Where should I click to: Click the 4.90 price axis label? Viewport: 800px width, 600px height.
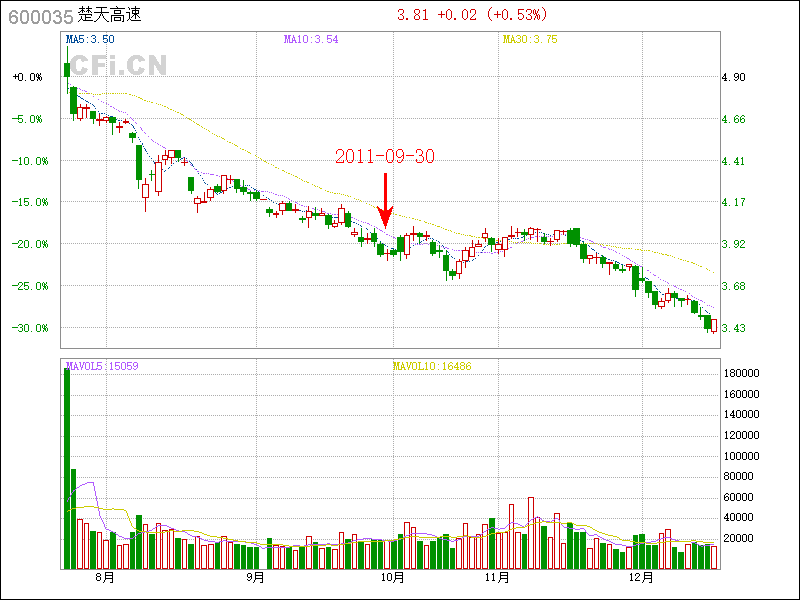(733, 77)
